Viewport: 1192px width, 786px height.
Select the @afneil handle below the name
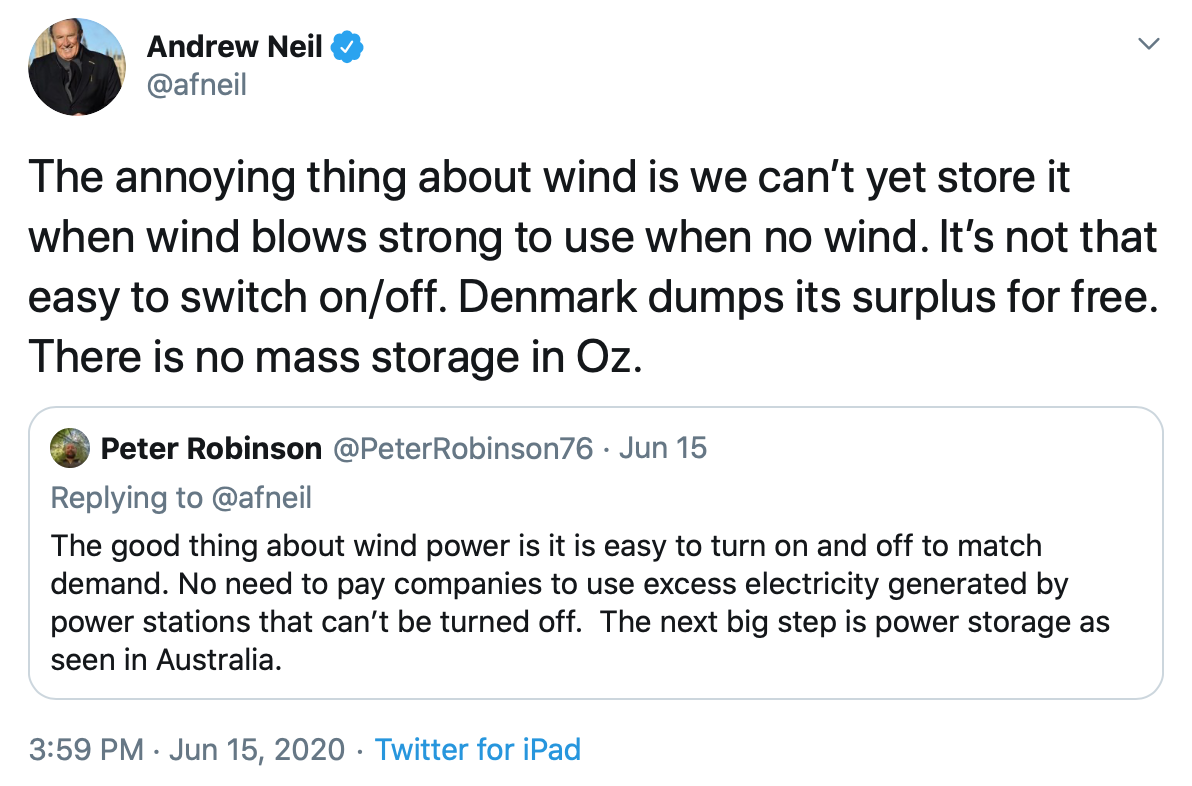(196, 85)
